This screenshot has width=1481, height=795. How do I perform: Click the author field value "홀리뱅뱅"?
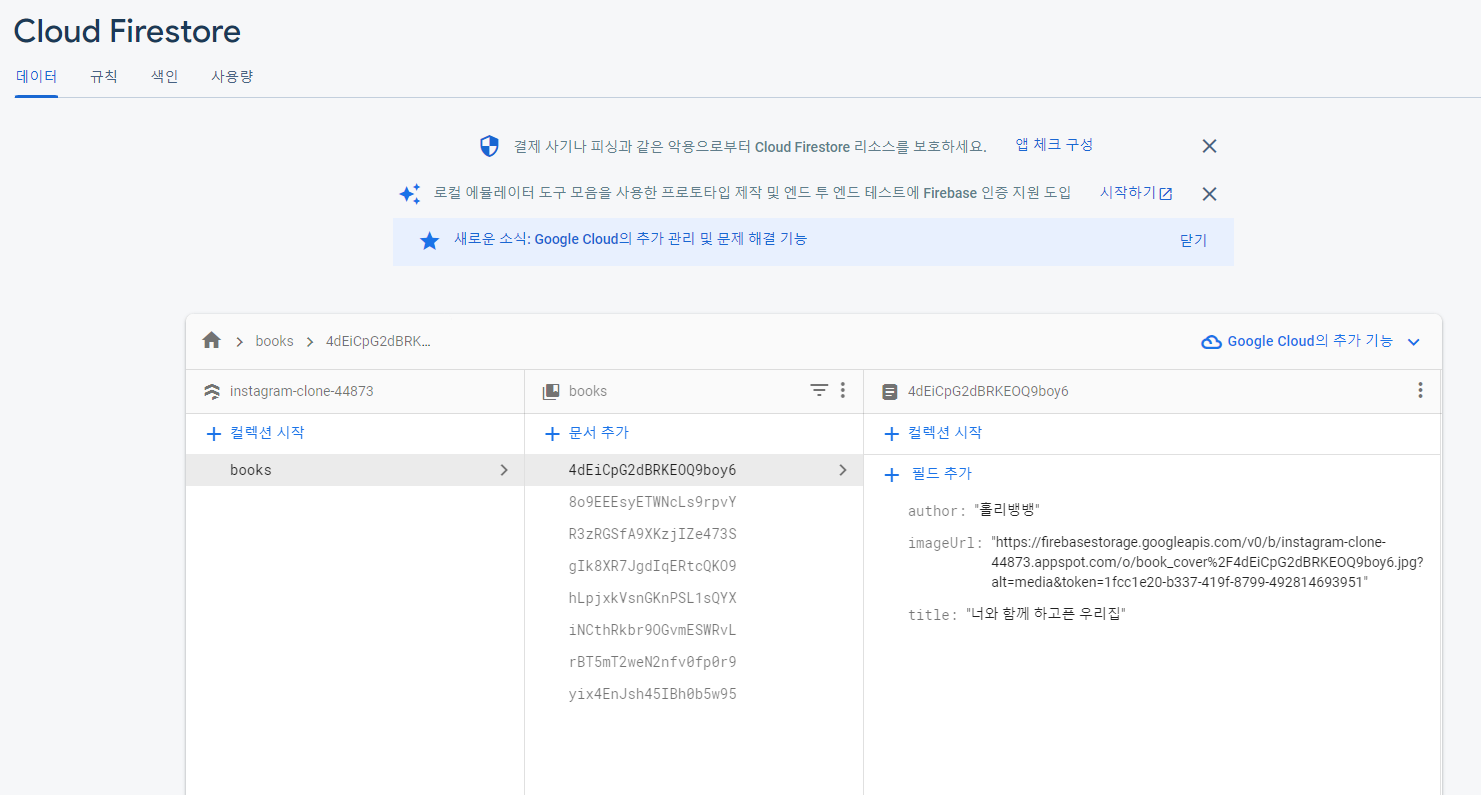coord(1007,510)
